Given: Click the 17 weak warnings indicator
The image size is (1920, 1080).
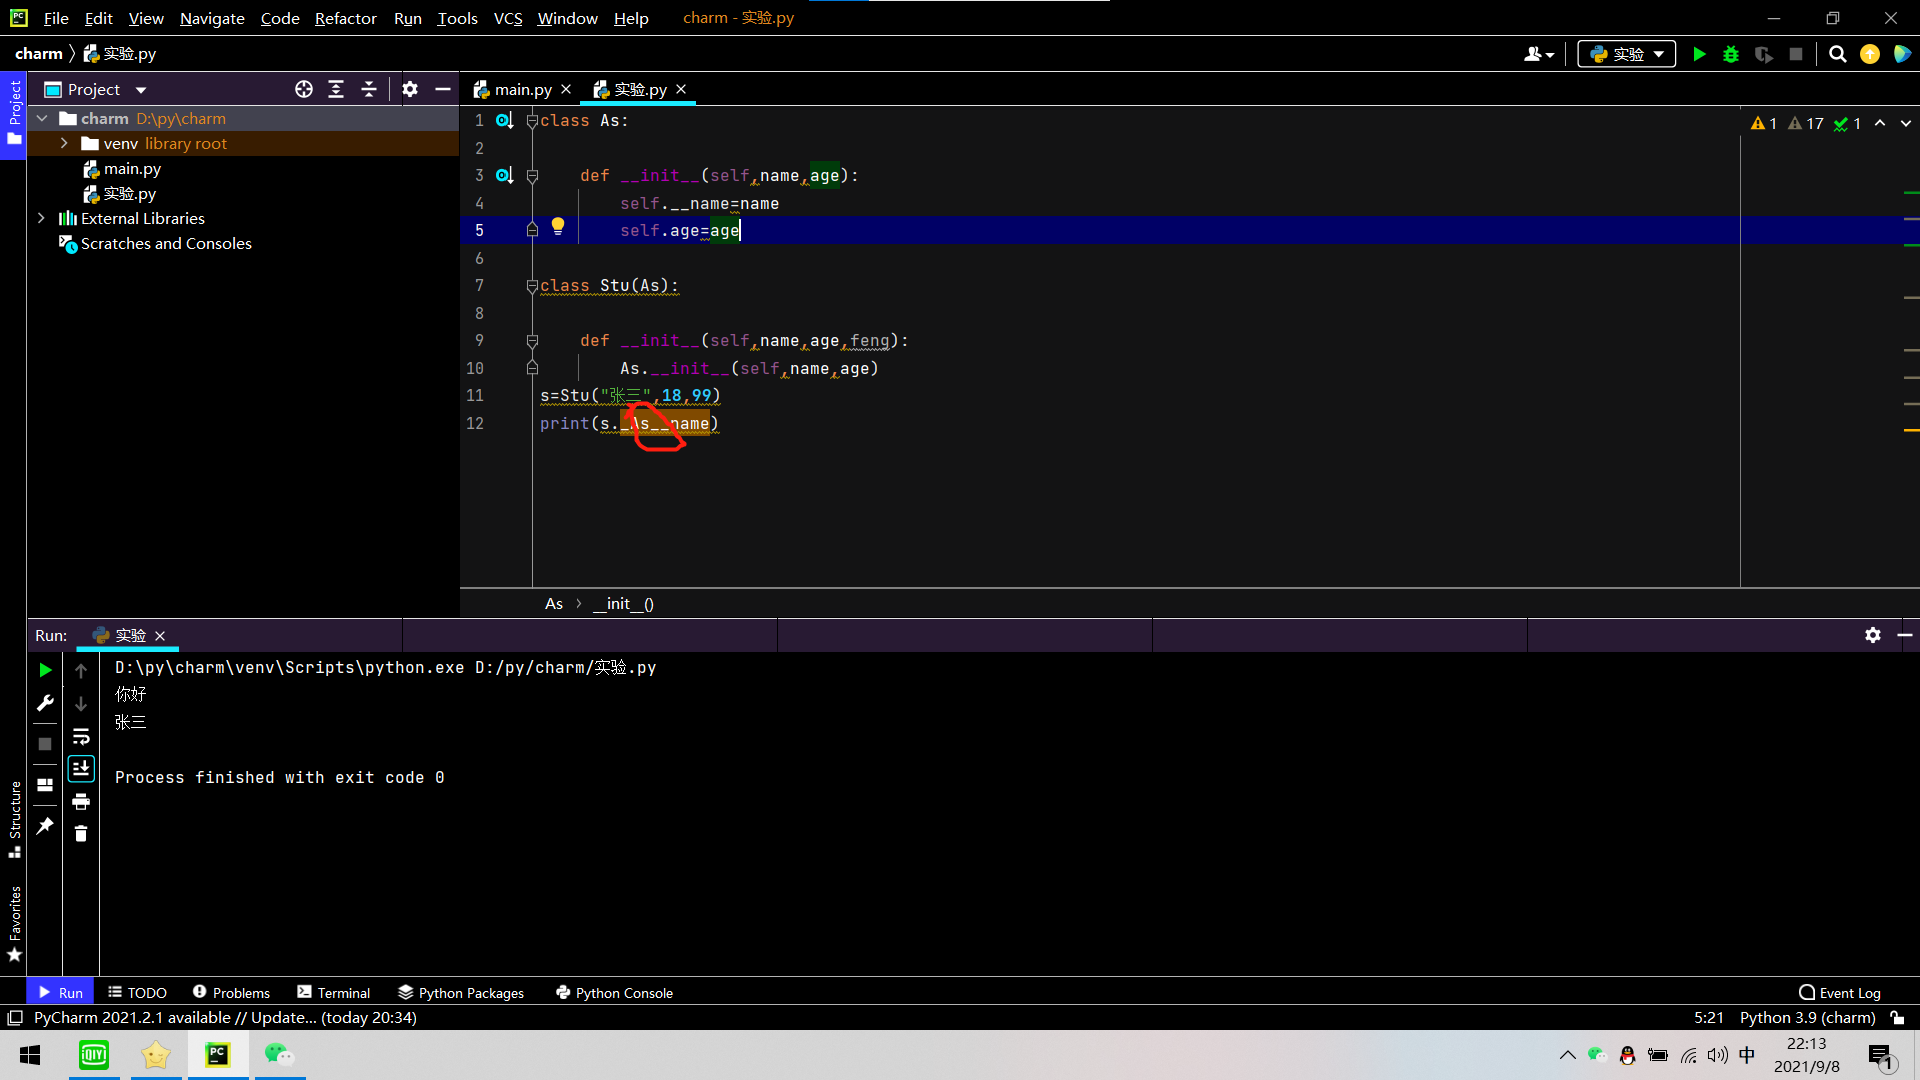Looking at the screenshot, I should 1806,123.
